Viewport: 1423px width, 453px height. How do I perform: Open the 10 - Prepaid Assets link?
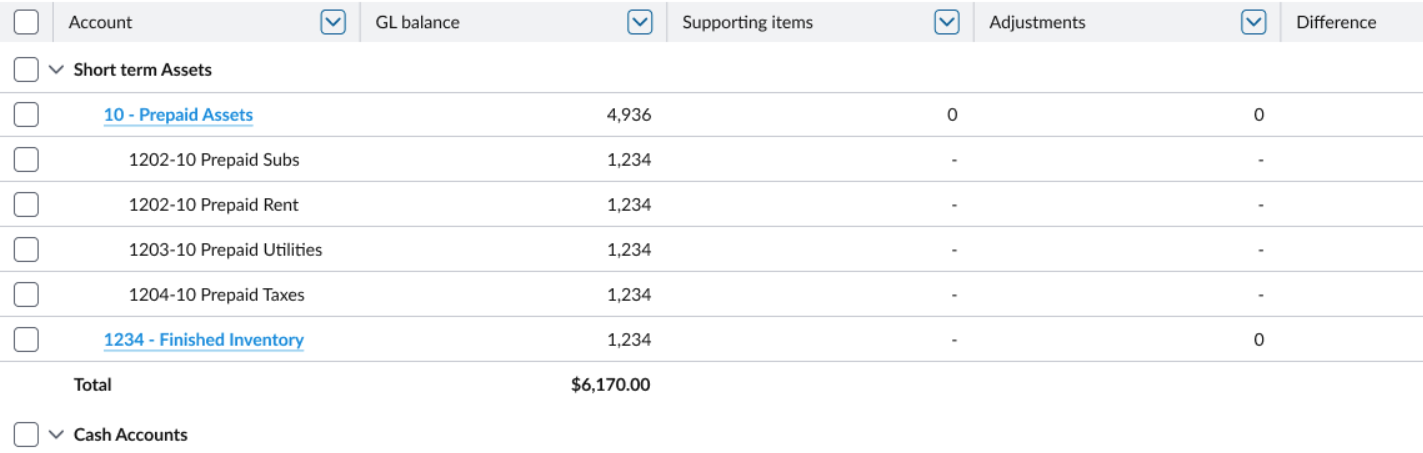click(178, 115)
